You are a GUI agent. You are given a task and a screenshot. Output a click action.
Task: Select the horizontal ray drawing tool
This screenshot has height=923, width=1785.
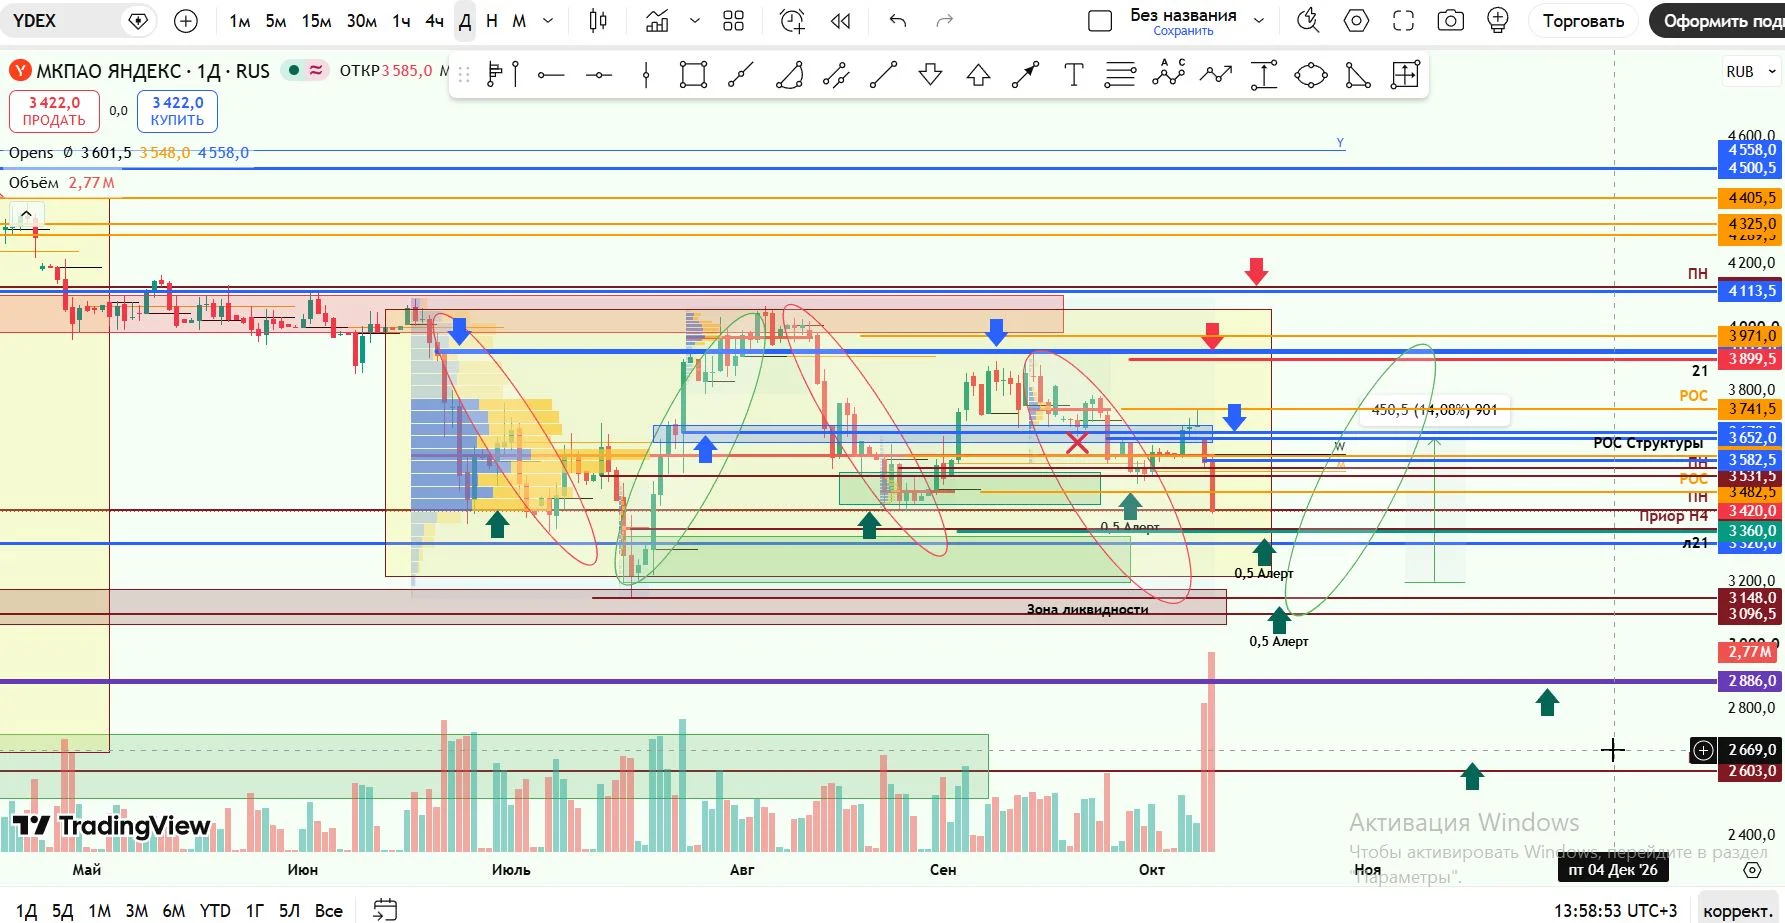pos(551,74)
